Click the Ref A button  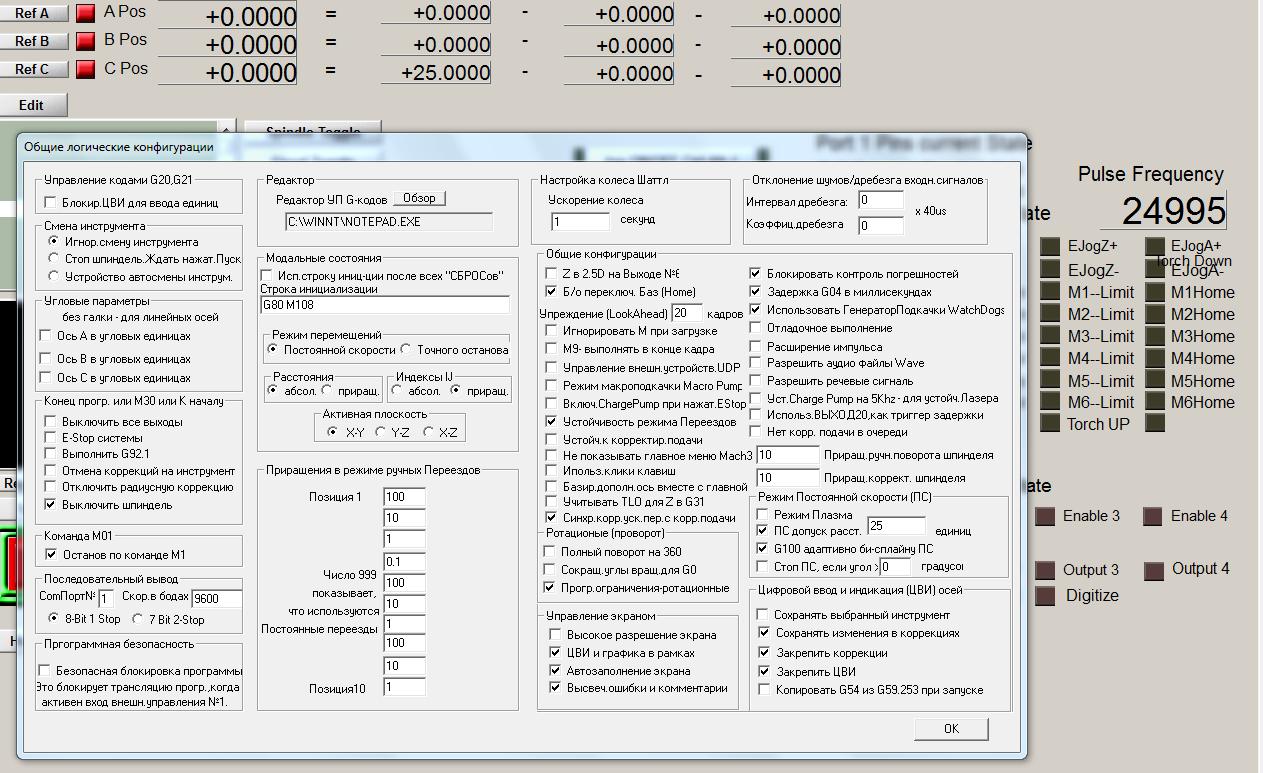[34, 13]
